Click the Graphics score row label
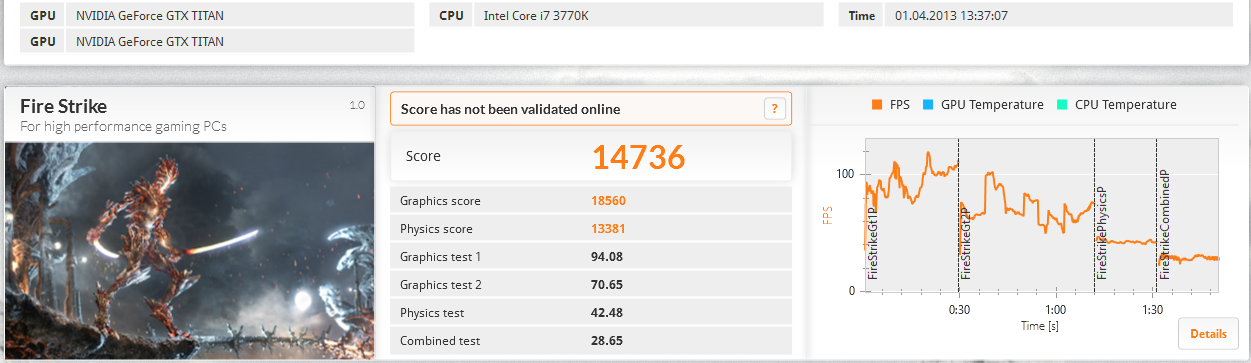 tap(440, 201)
